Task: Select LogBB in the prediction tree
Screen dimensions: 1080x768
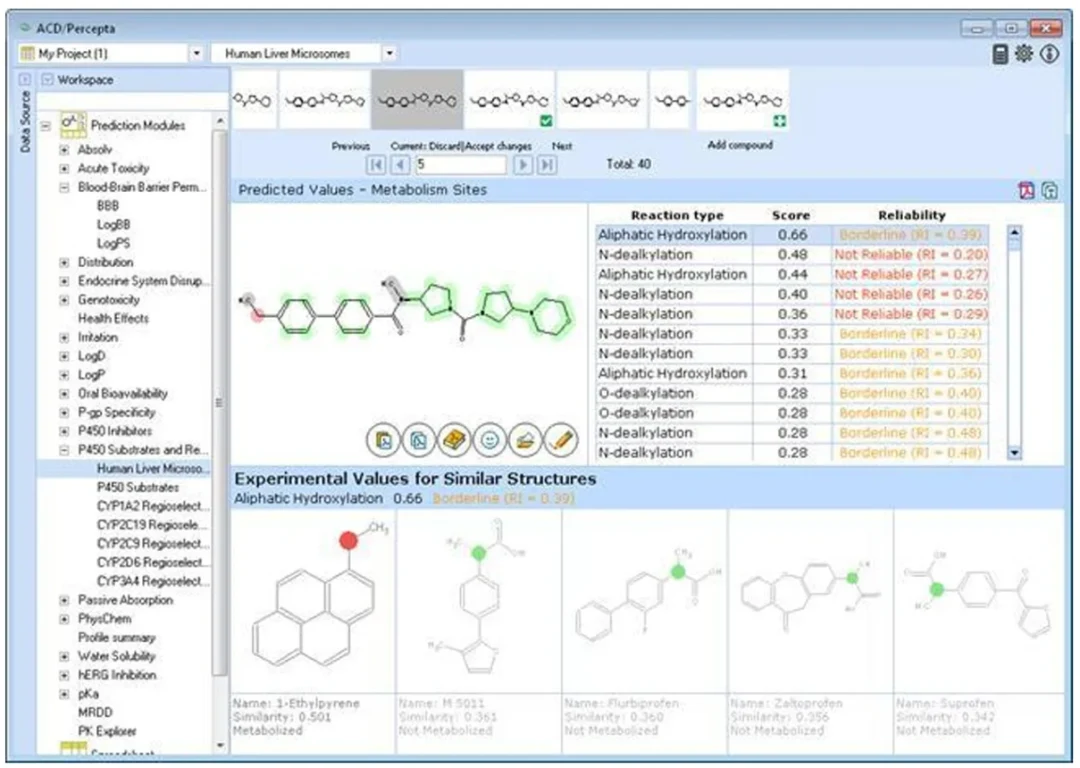Action: point(113,225)
